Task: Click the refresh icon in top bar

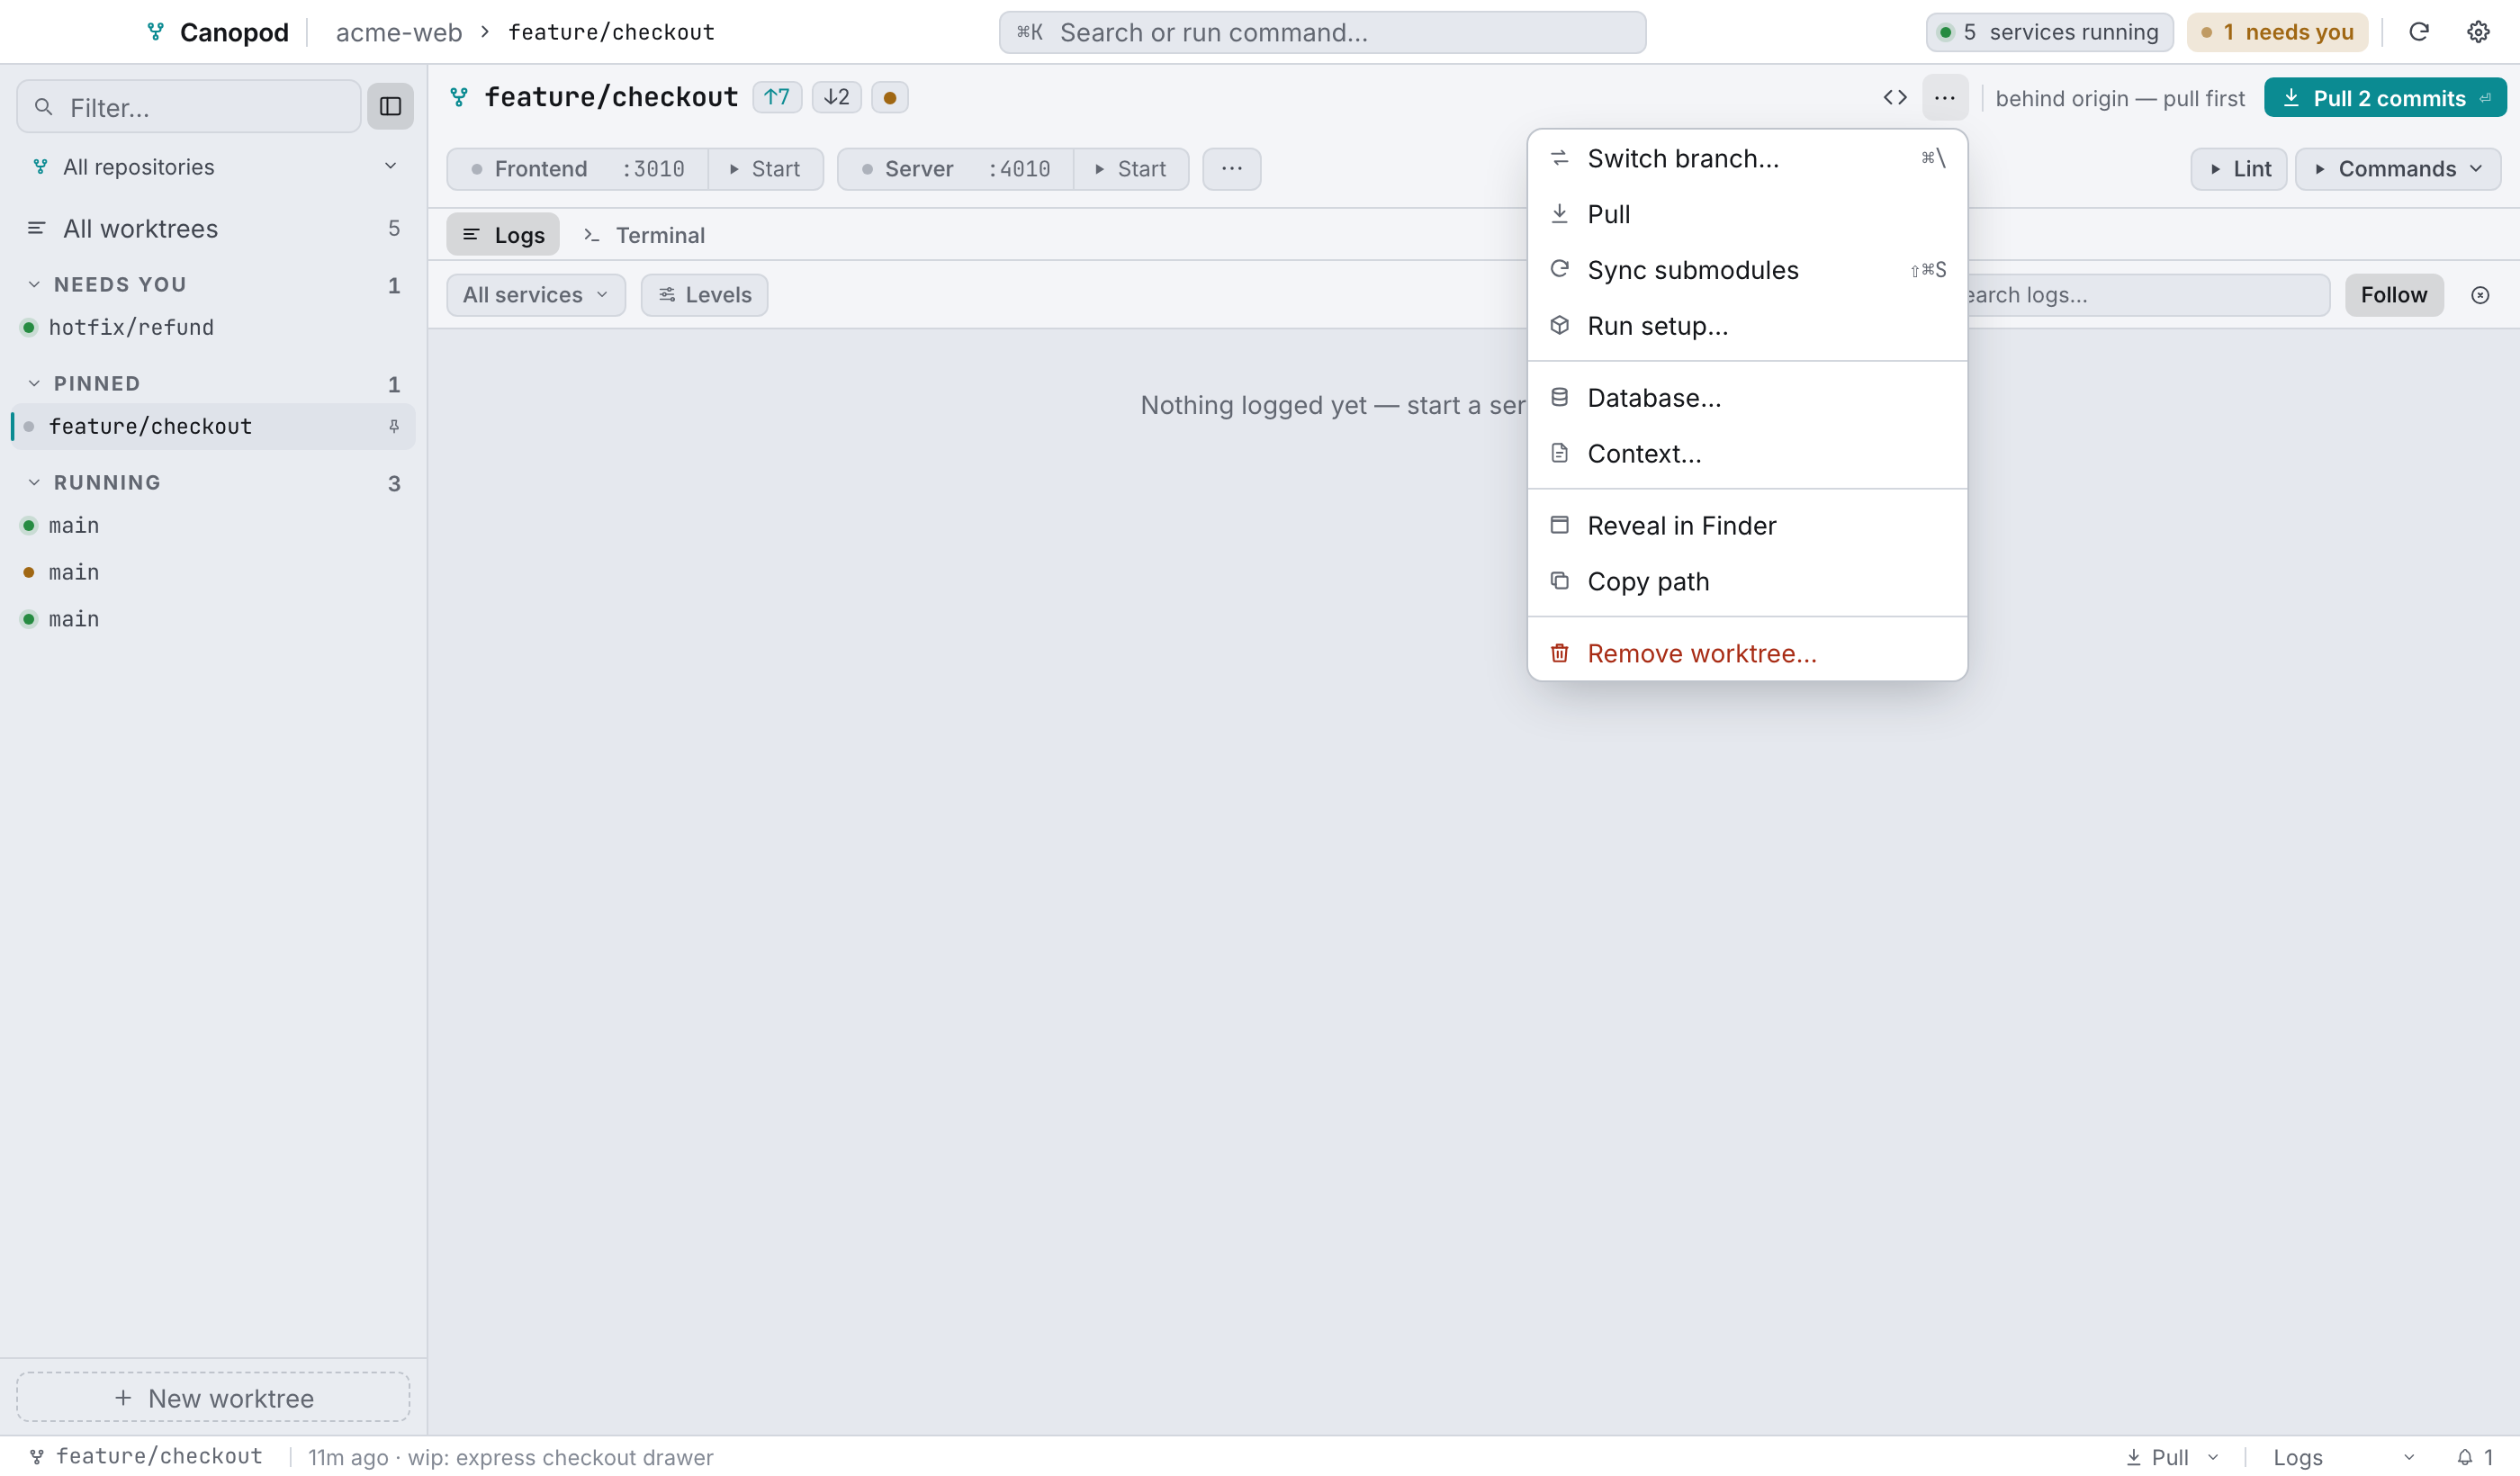Action: point(2419,32)
